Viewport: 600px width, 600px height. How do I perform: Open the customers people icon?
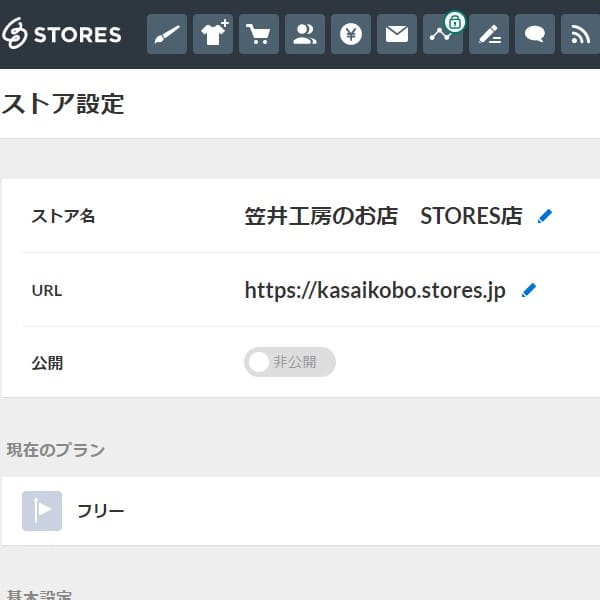pyautogui.click(x=305, y=34)
